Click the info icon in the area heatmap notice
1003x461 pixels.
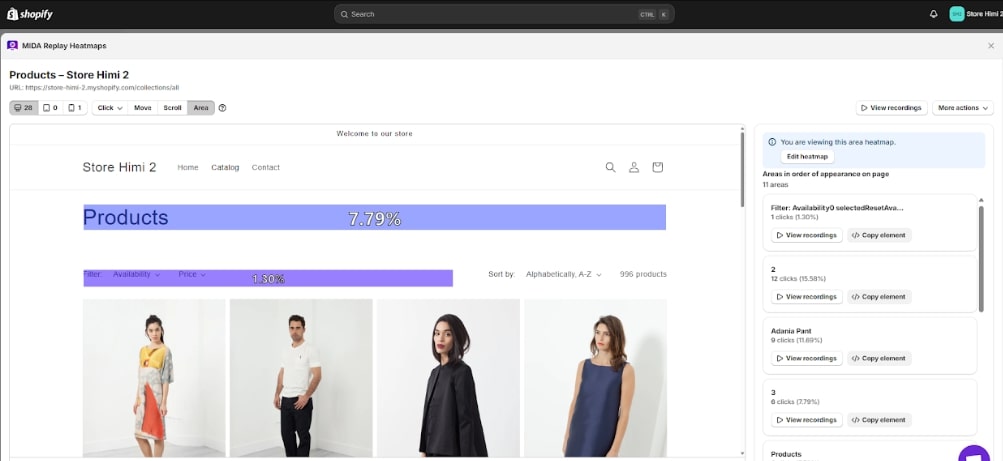click(772, 142)
